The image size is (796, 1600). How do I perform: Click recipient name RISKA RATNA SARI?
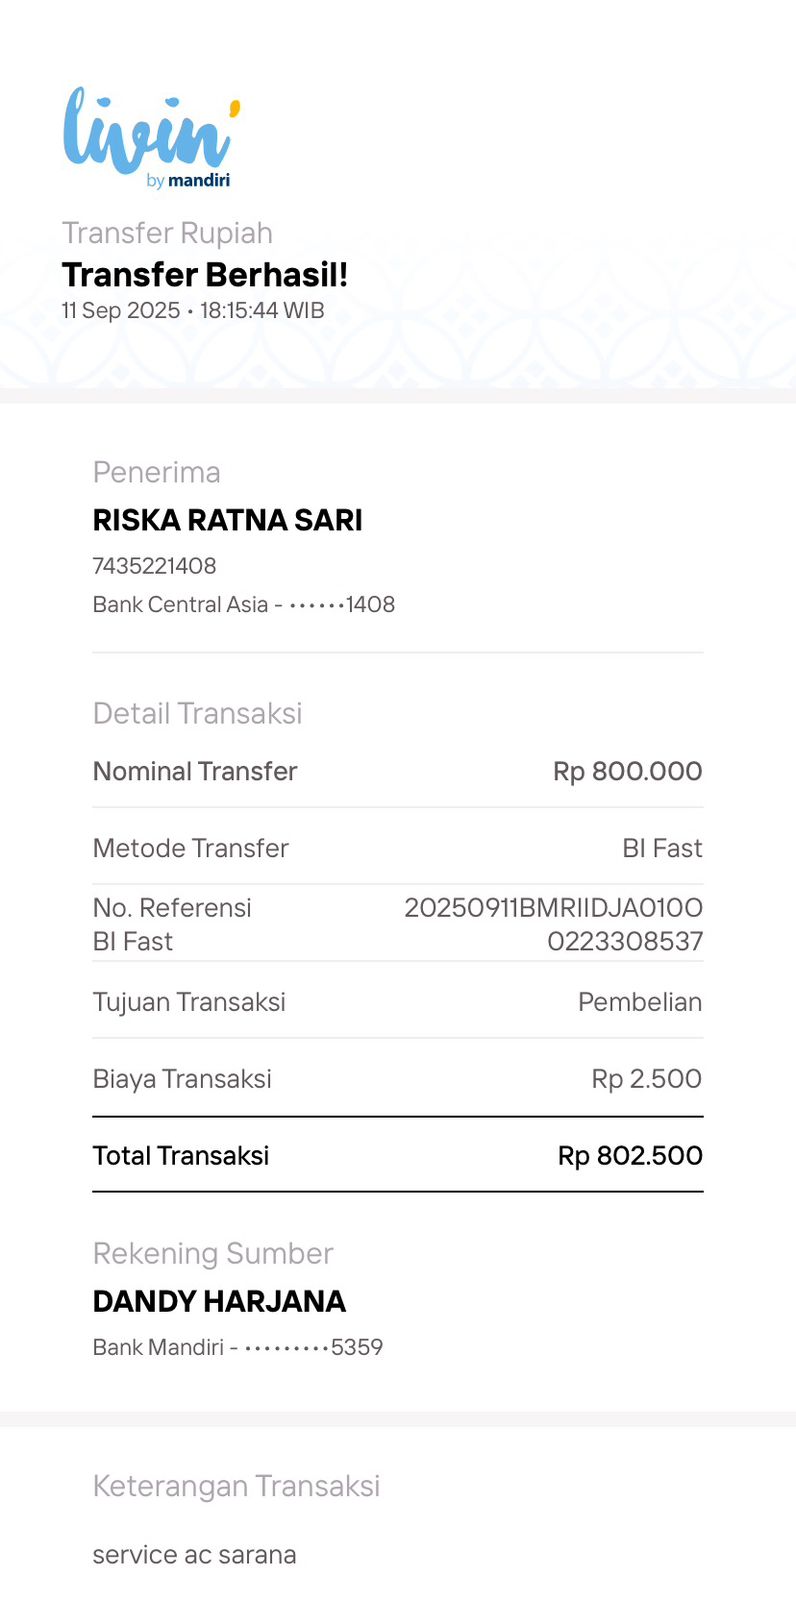[x=228, y=520]
